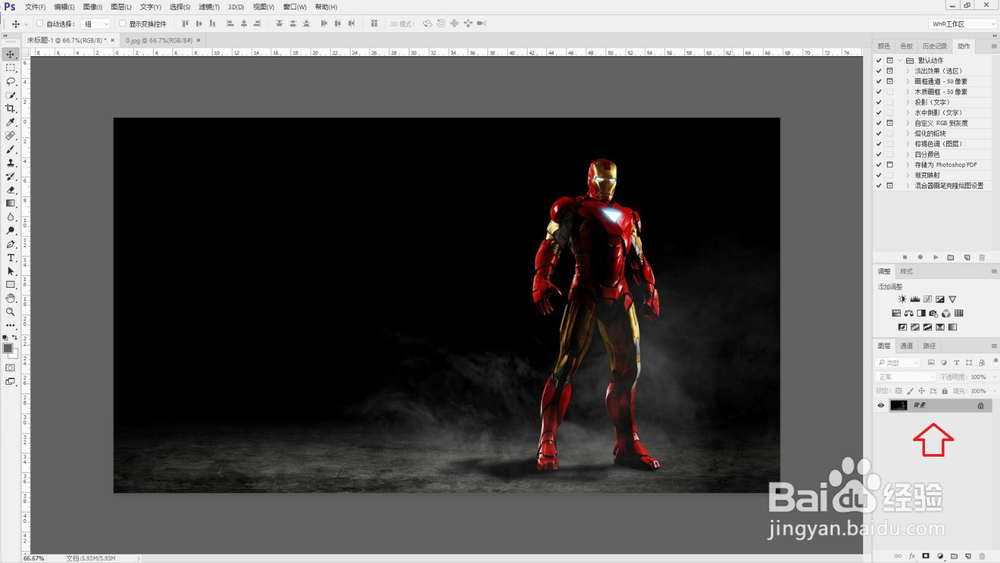Hide the 背景 layer with eye icon
This screenshot has width=1000, height=563.
(881, 406)
